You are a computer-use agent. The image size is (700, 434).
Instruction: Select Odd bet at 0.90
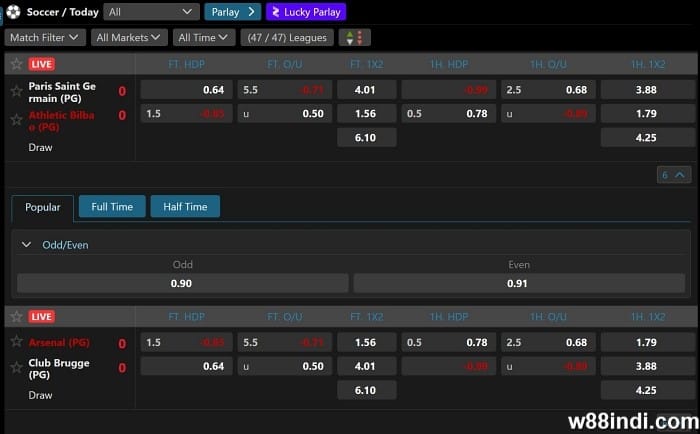click(x=183, y=284)
